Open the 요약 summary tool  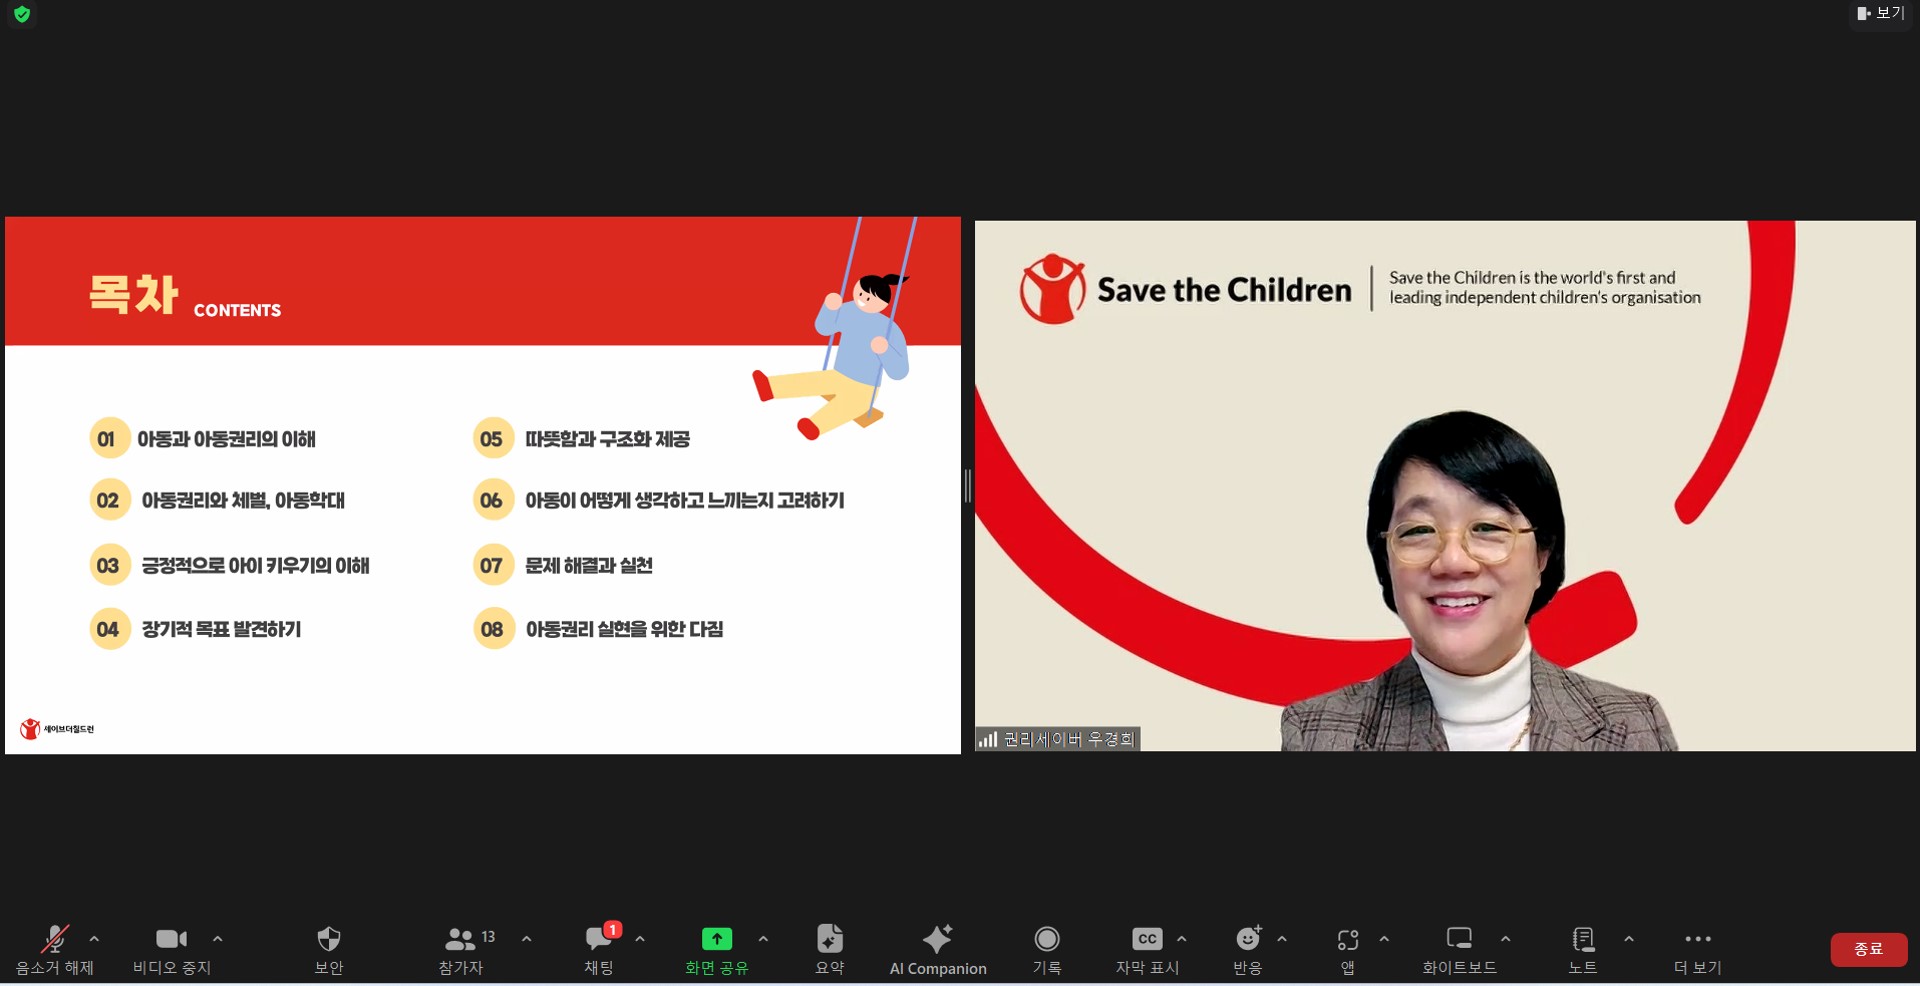click(830, 950)
